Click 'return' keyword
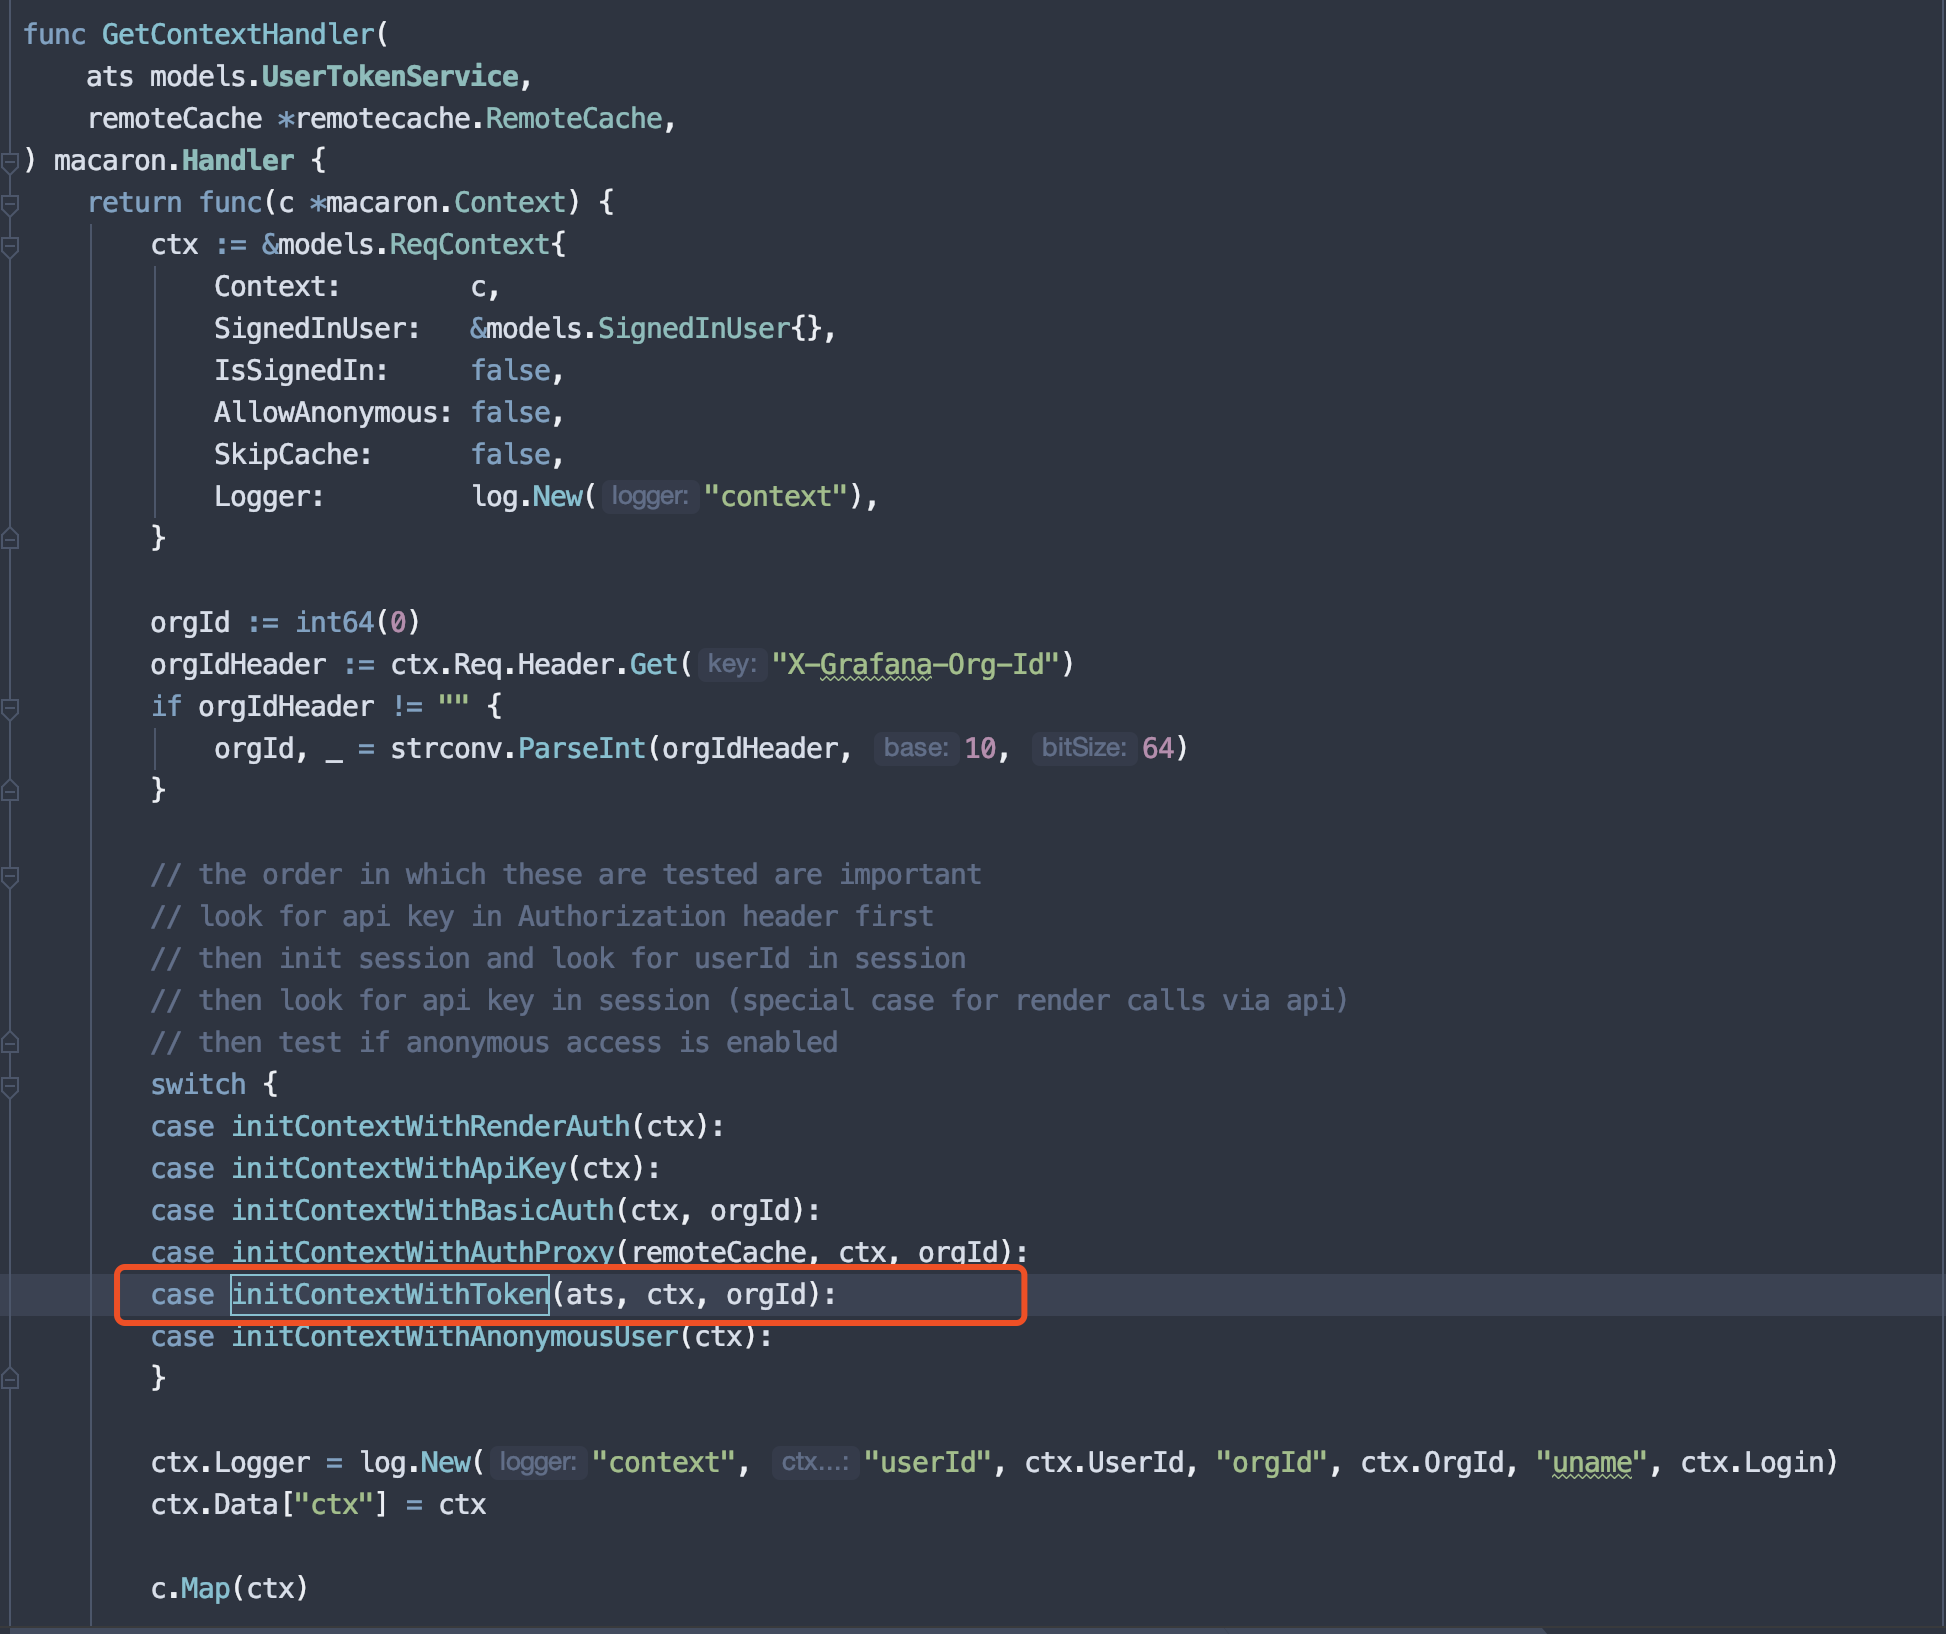The width and height of the screenshot is (1946, 1634). click(x=134, y=202)
